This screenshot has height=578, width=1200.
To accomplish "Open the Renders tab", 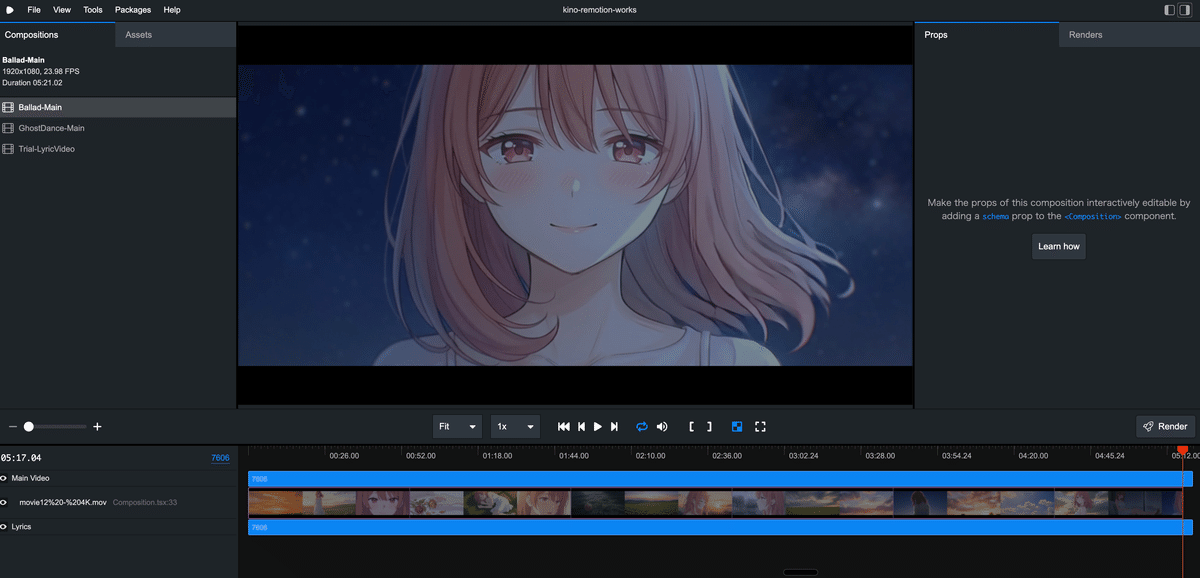I will point(1086,34).
